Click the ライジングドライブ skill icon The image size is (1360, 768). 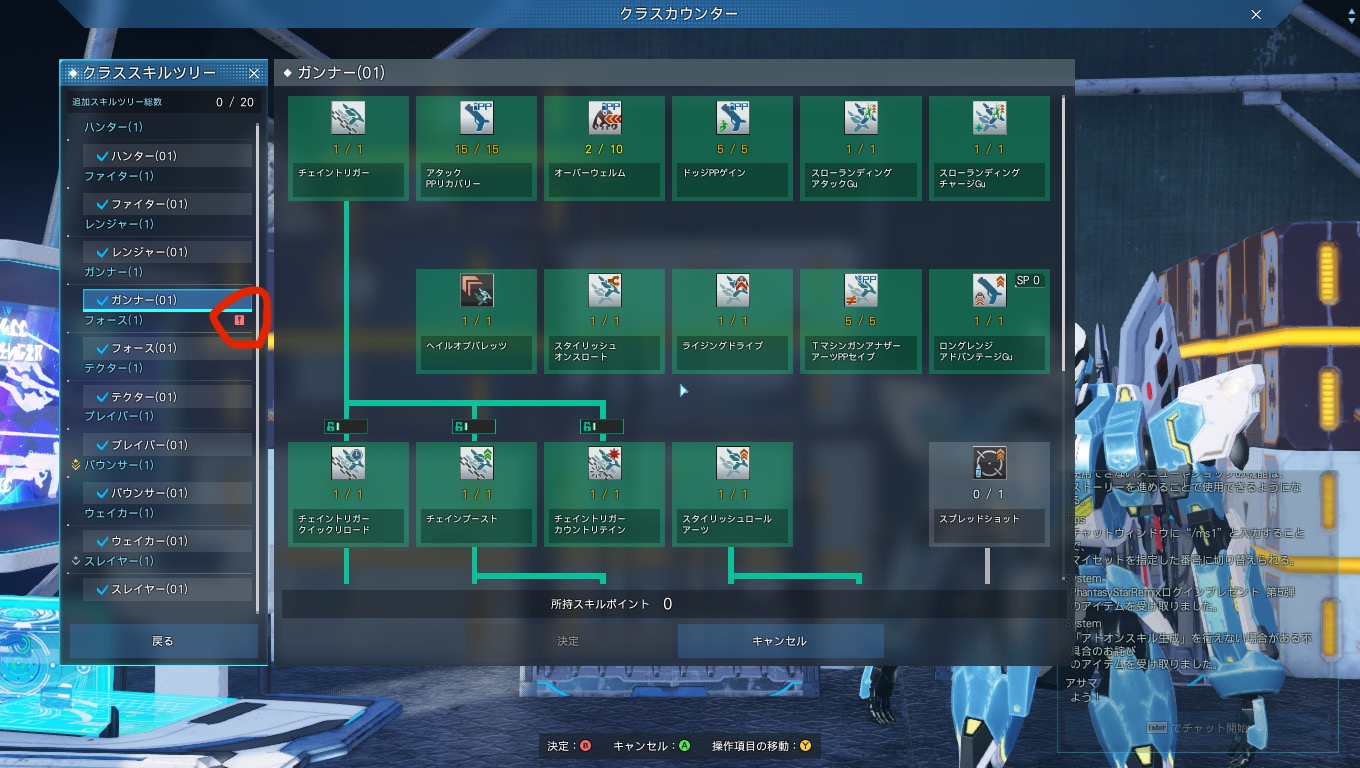(x=732, y=290)
